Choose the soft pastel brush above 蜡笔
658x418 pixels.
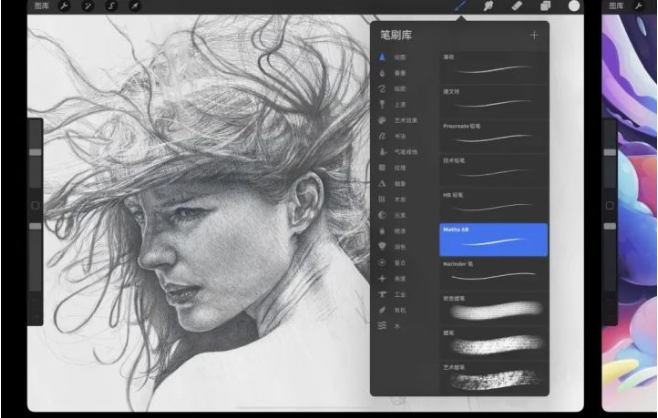click(x=494, y=308)
